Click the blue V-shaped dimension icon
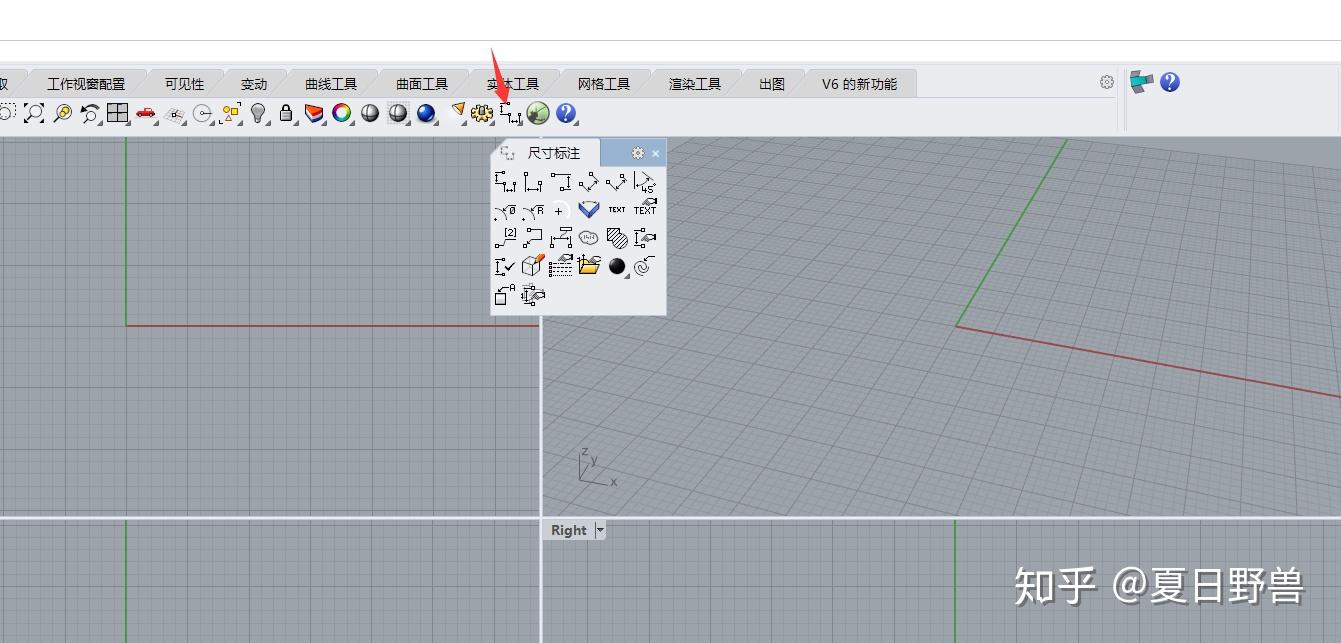 coord(589,210)
